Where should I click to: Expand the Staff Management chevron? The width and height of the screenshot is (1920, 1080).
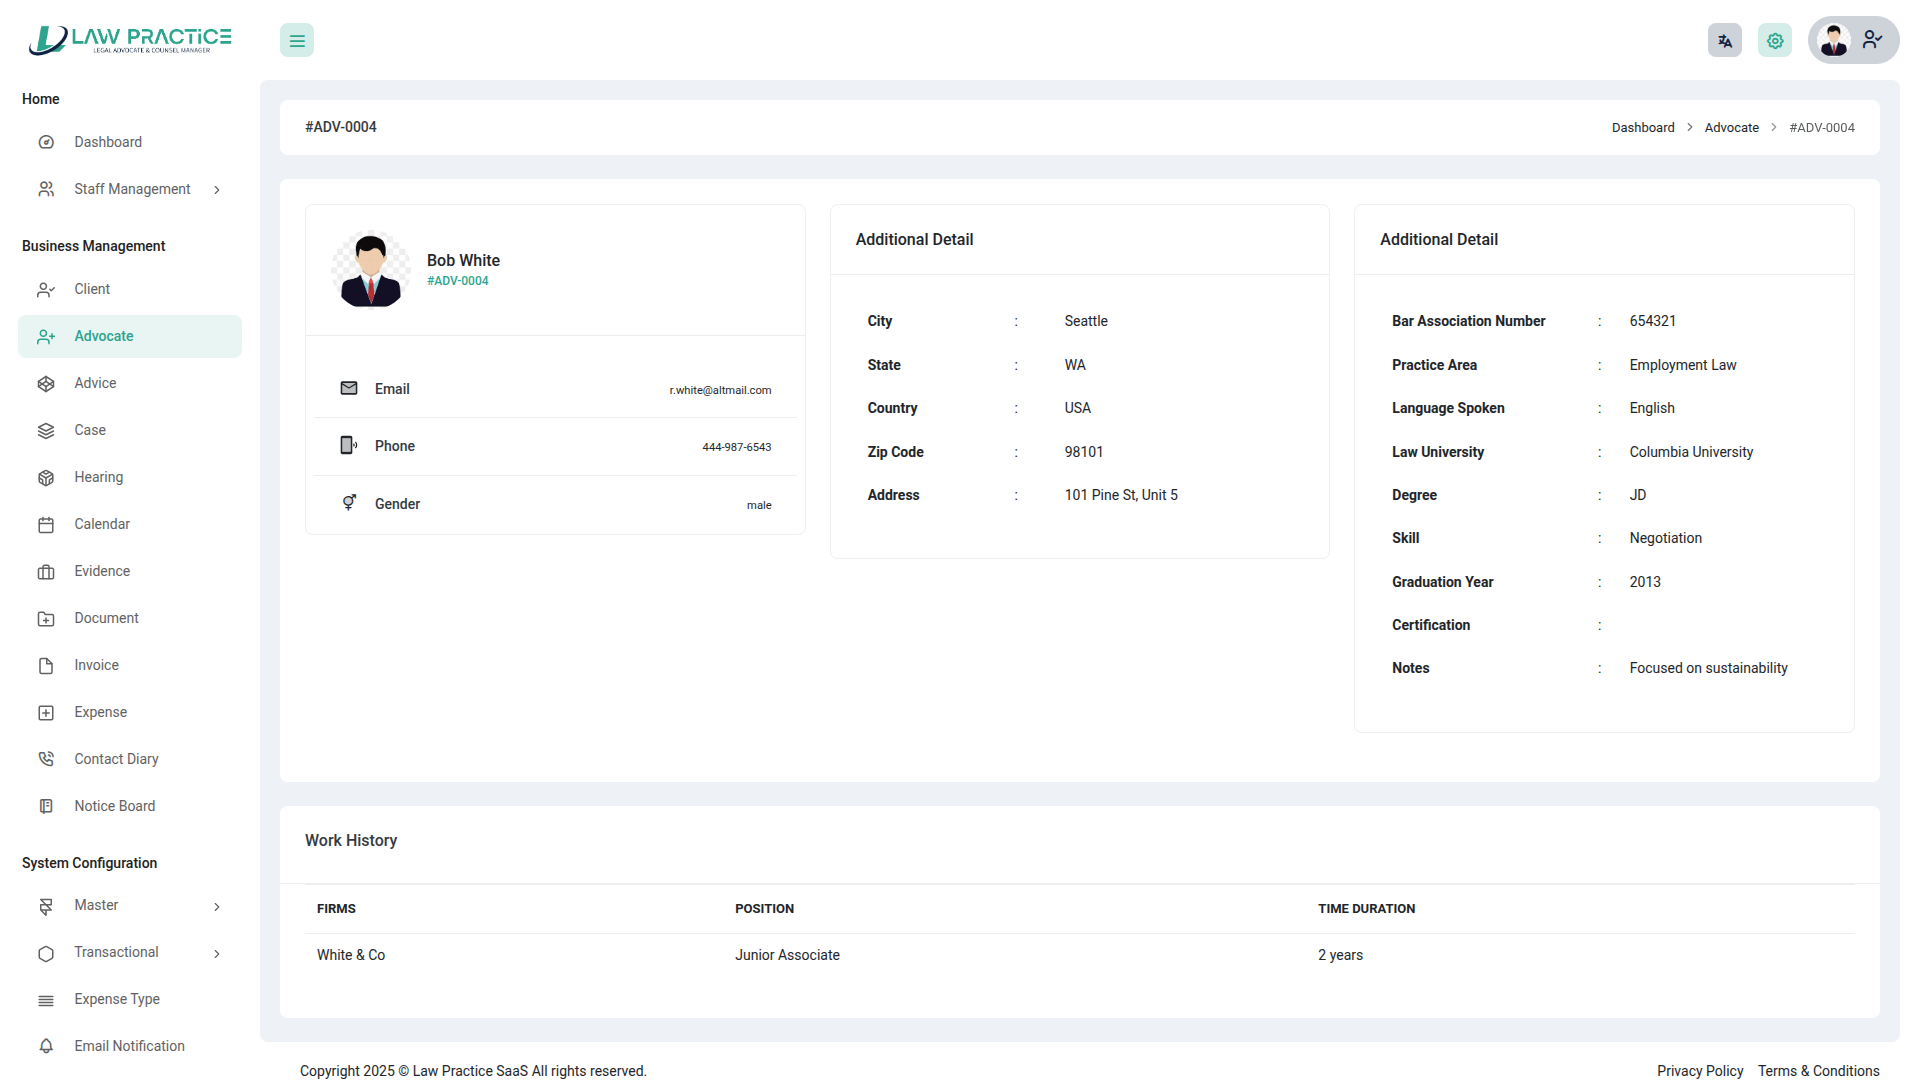coord(217,190)
